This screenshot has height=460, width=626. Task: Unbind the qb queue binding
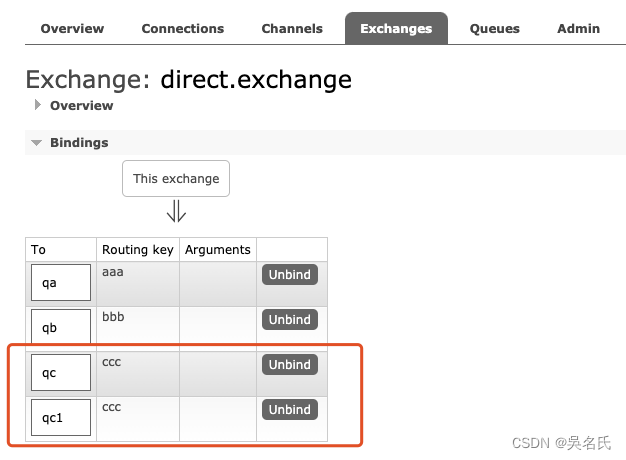tap(290, 320)
